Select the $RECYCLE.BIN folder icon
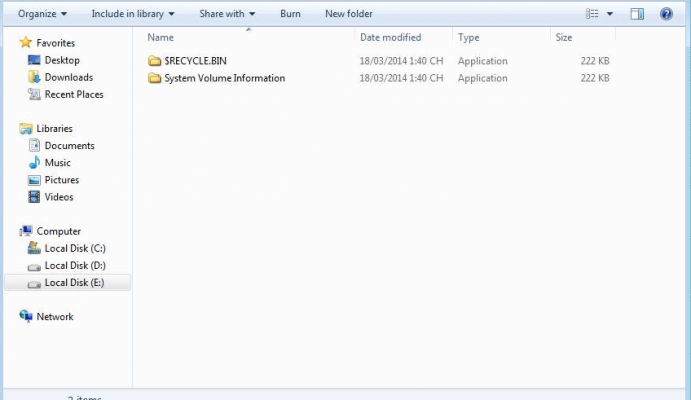 point(154,61)
